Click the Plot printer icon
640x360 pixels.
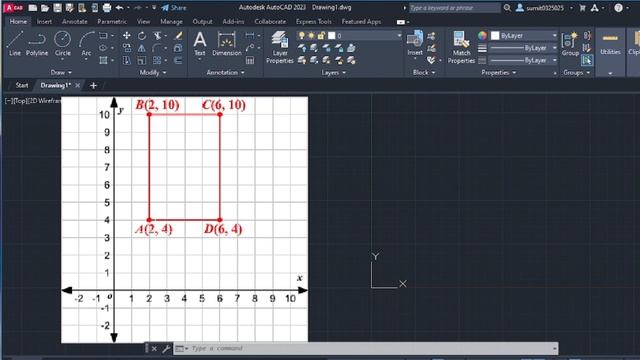coord(107,8)
